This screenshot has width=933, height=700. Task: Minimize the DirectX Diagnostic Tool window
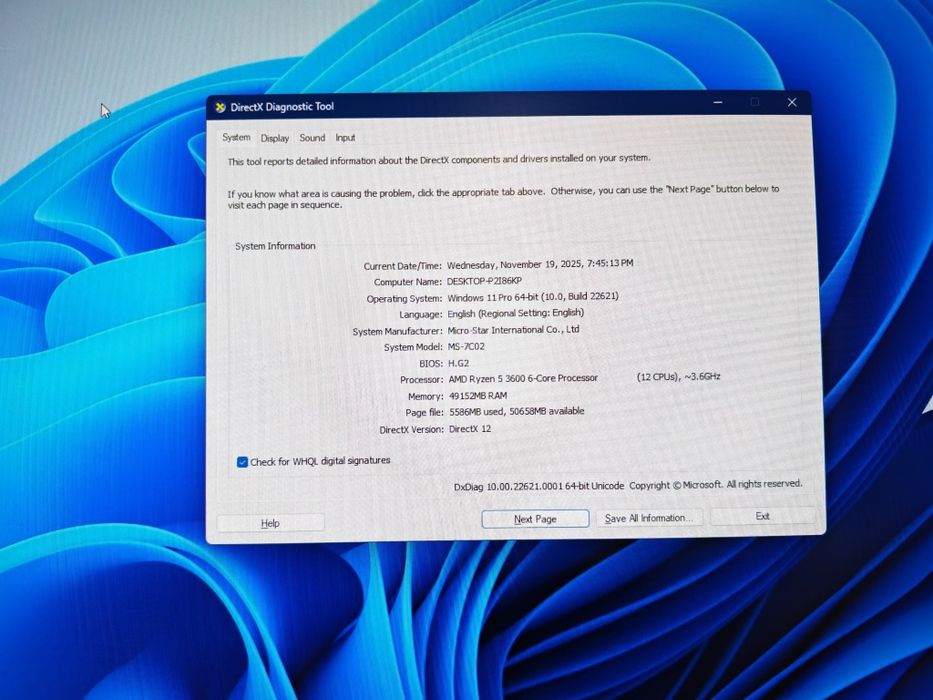tap(718, 102)
